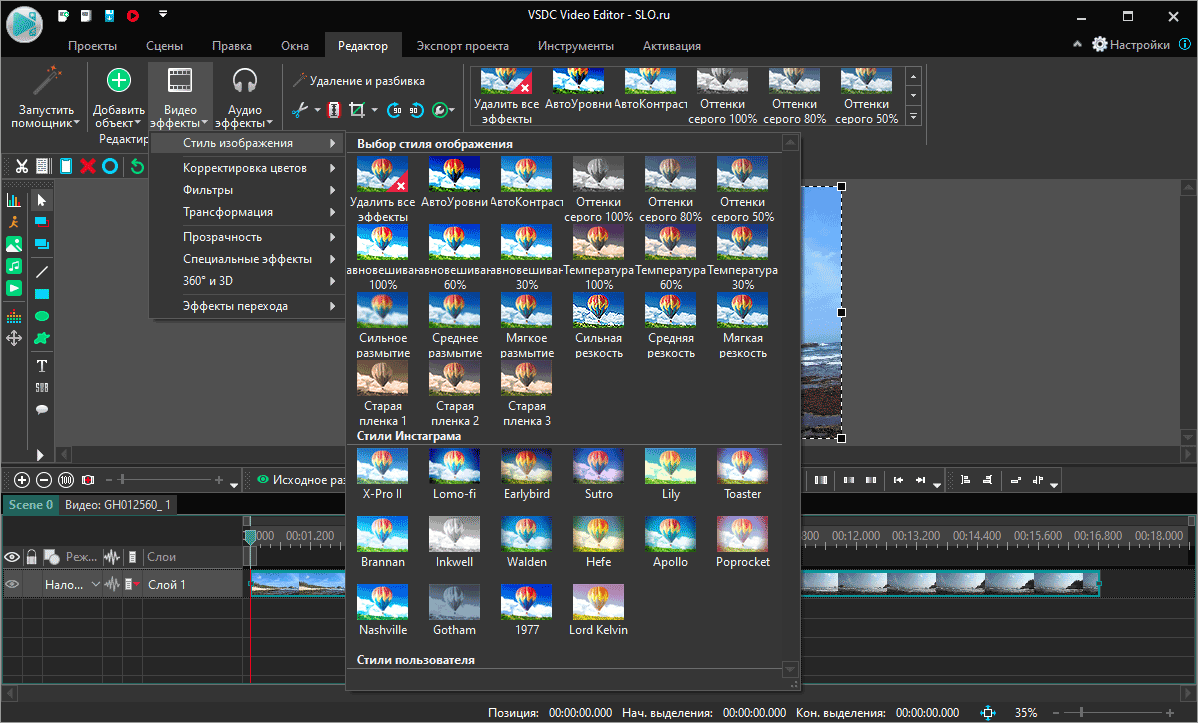Toggle the waveform icon in layer header
The height and width of the screenshot is (723, 1198).
[x=112, y=557]
